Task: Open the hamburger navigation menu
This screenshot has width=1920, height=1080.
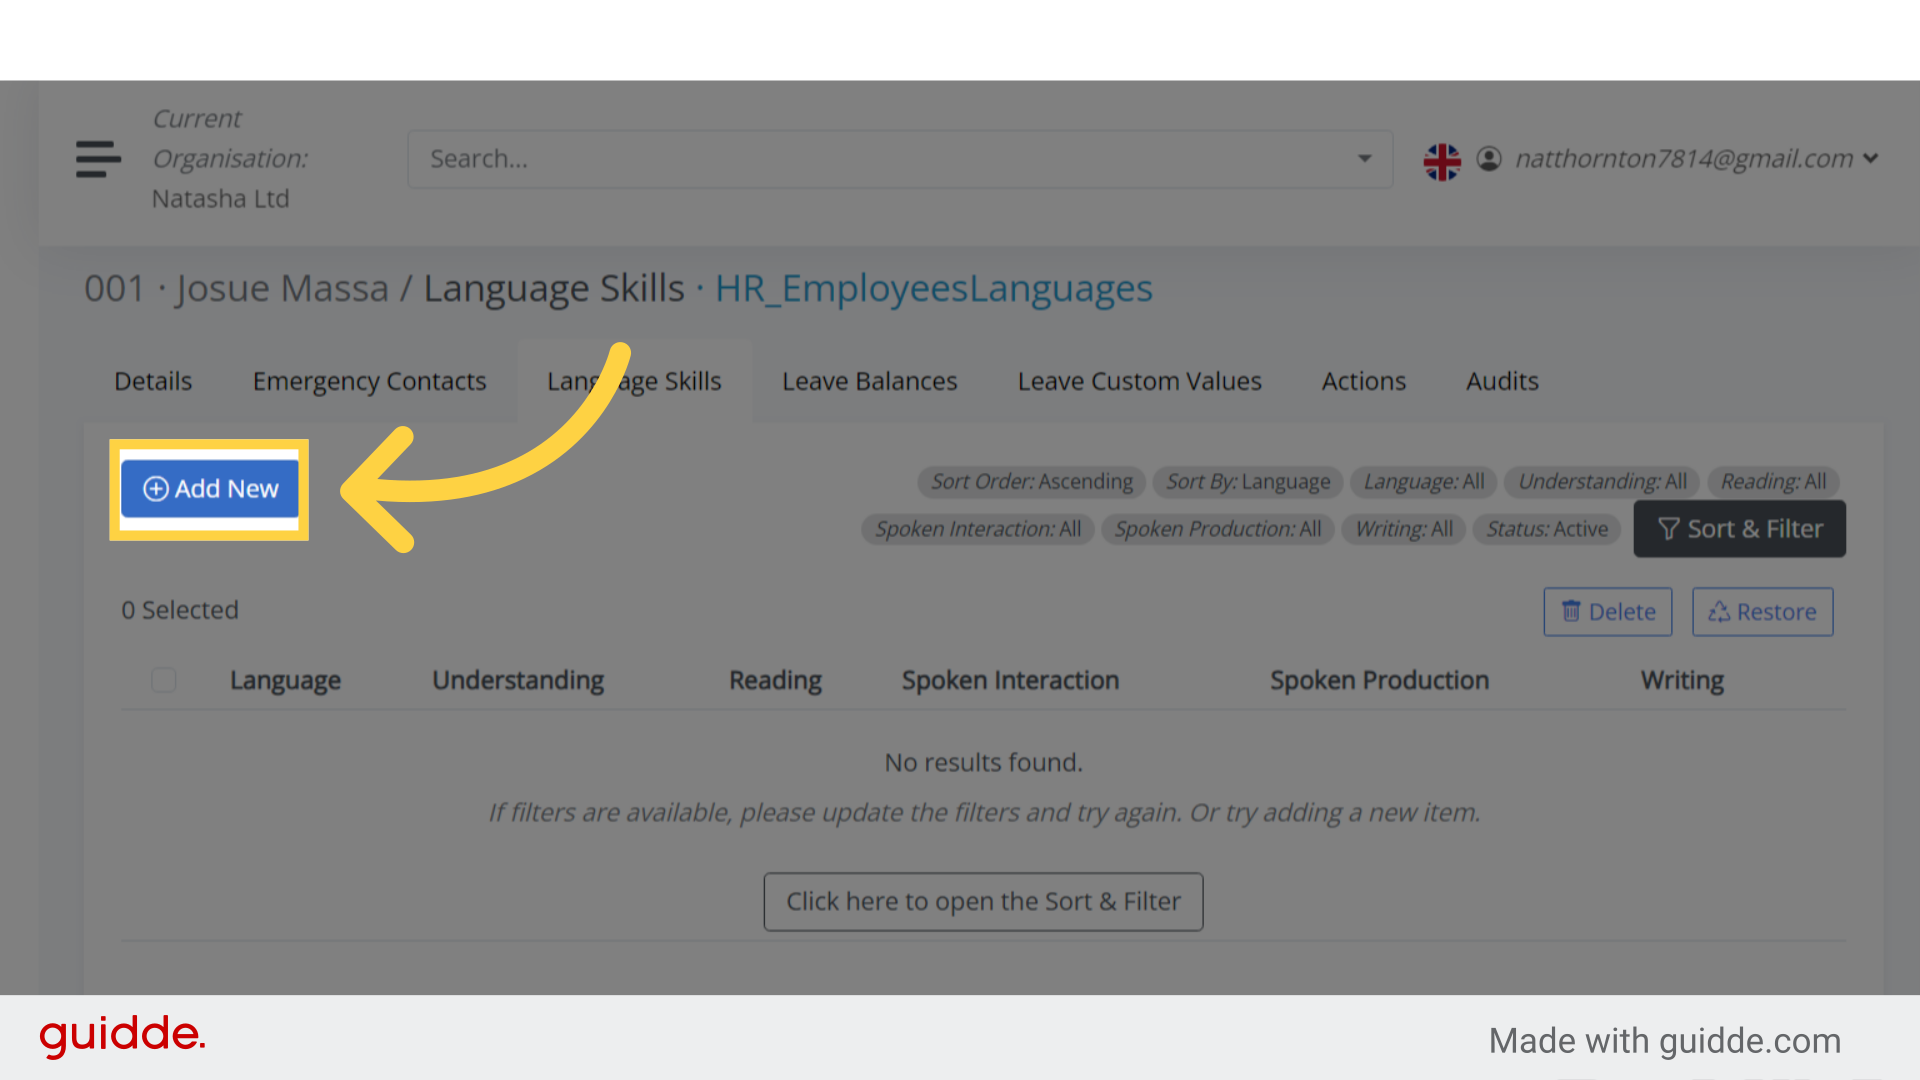Action: 98,159
